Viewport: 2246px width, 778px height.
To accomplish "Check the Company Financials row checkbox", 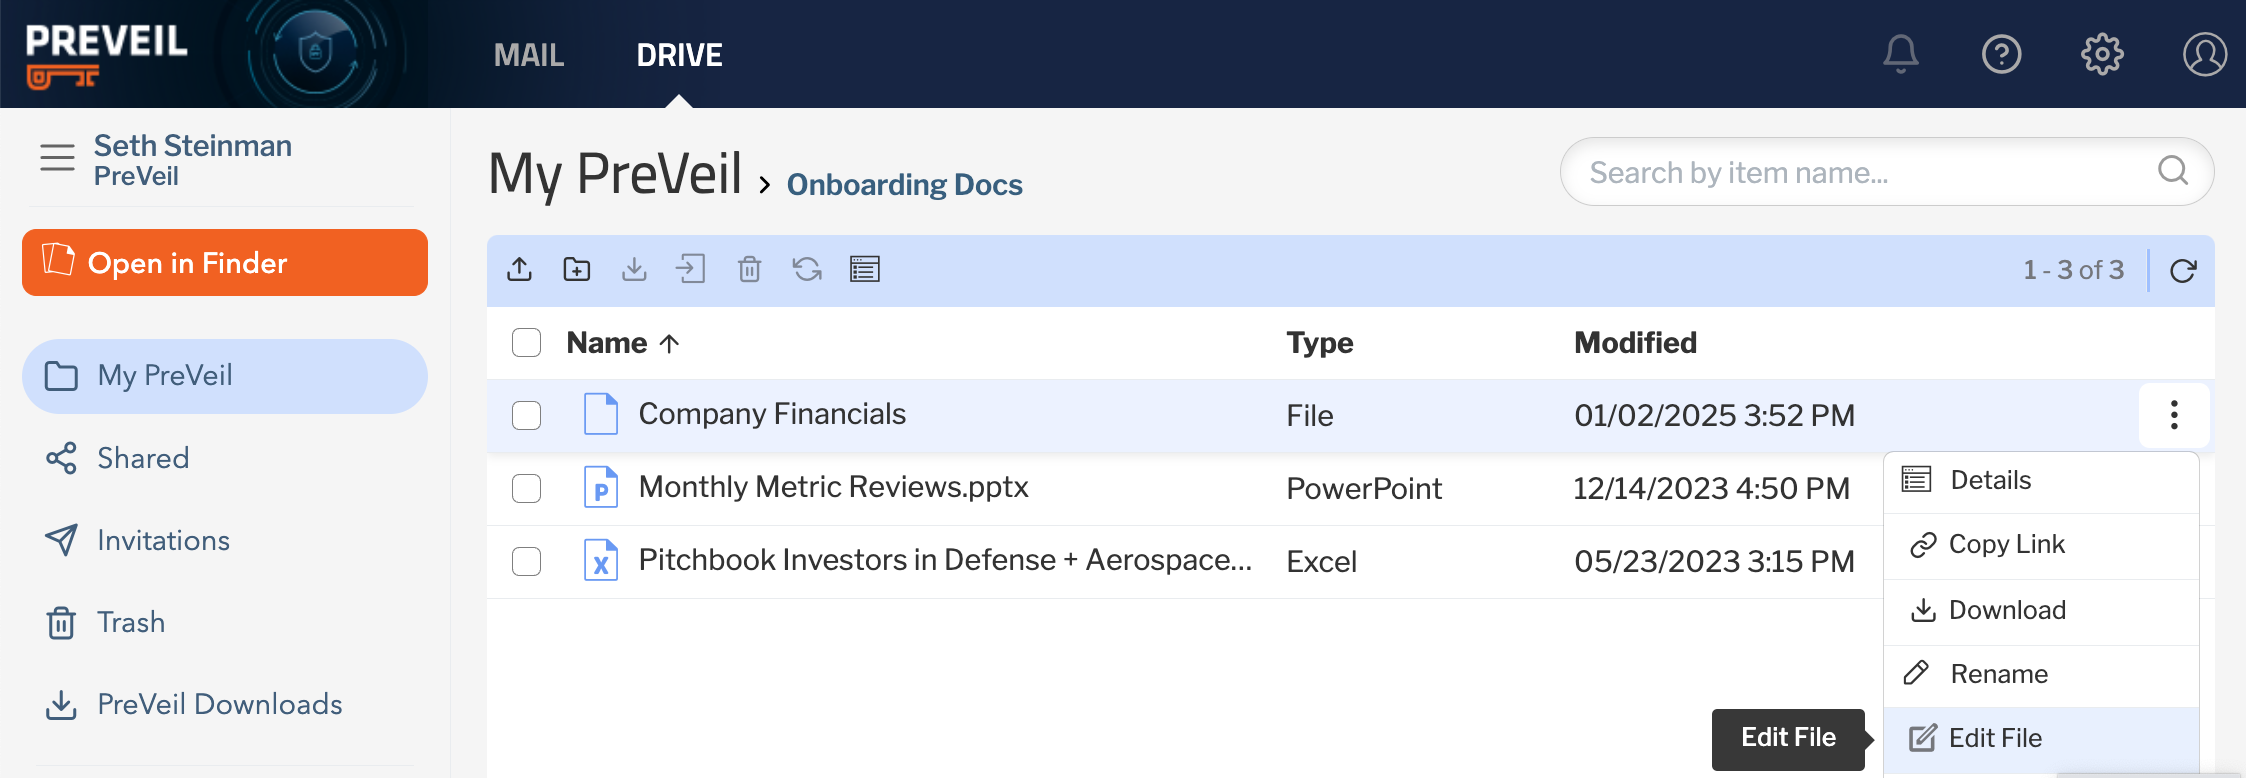I will (526, 415).
